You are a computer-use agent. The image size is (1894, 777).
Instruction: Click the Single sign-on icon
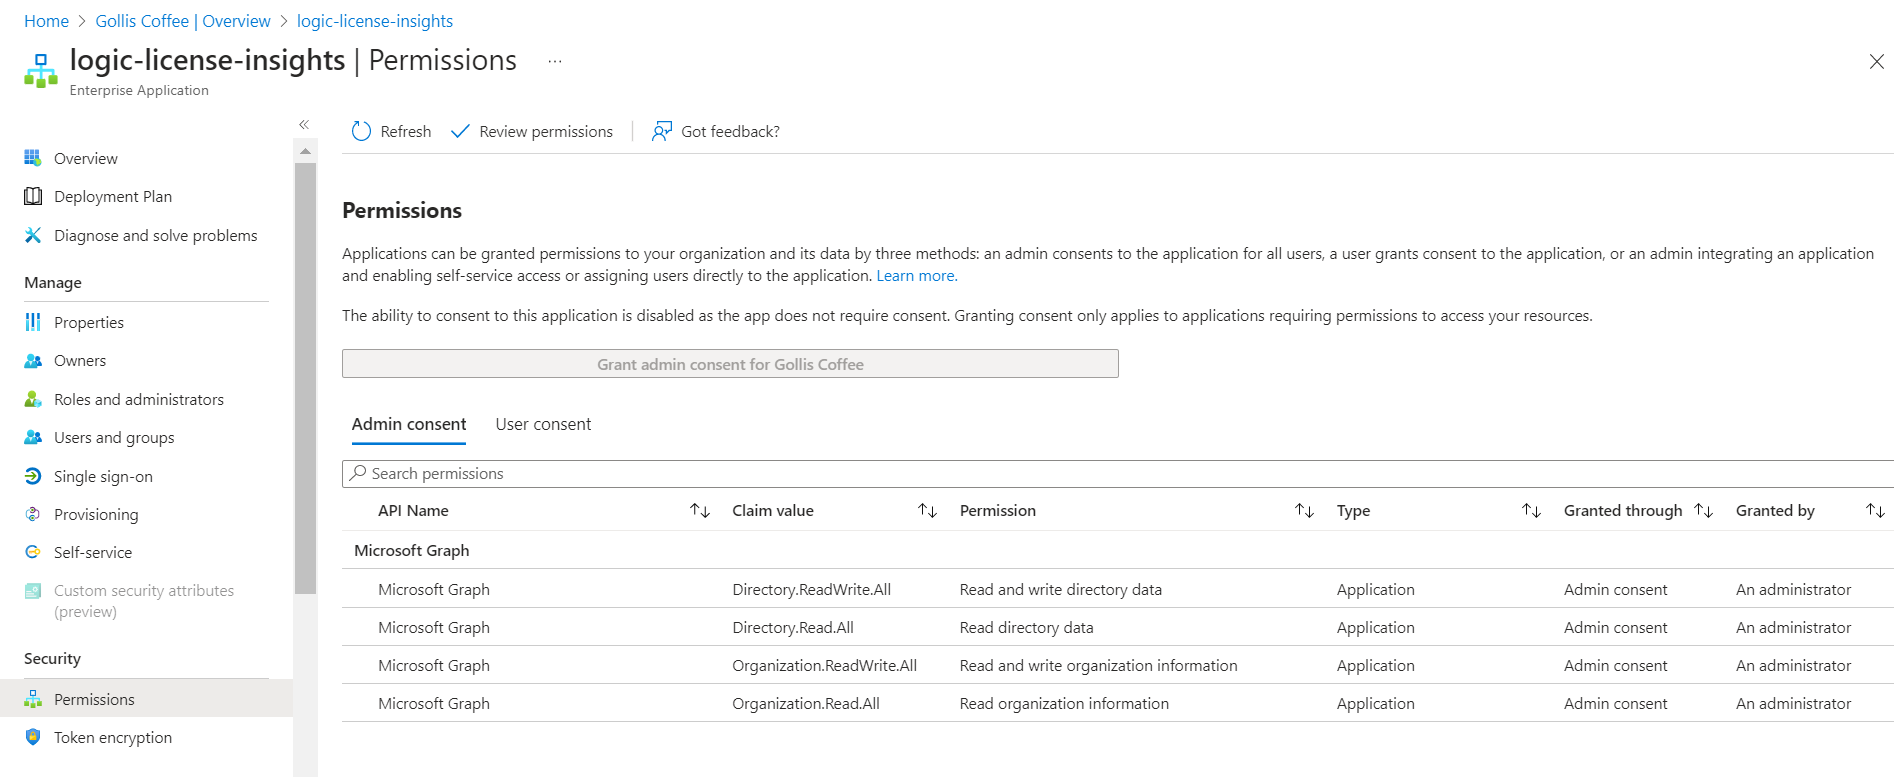[x=33, y=476]
